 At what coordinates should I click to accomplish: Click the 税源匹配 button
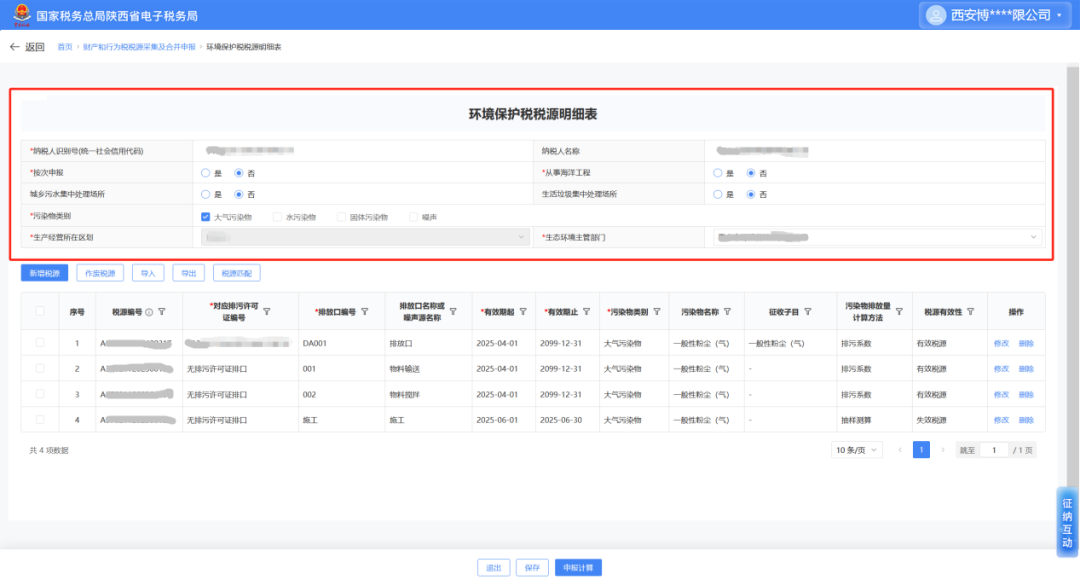point(236,273)
